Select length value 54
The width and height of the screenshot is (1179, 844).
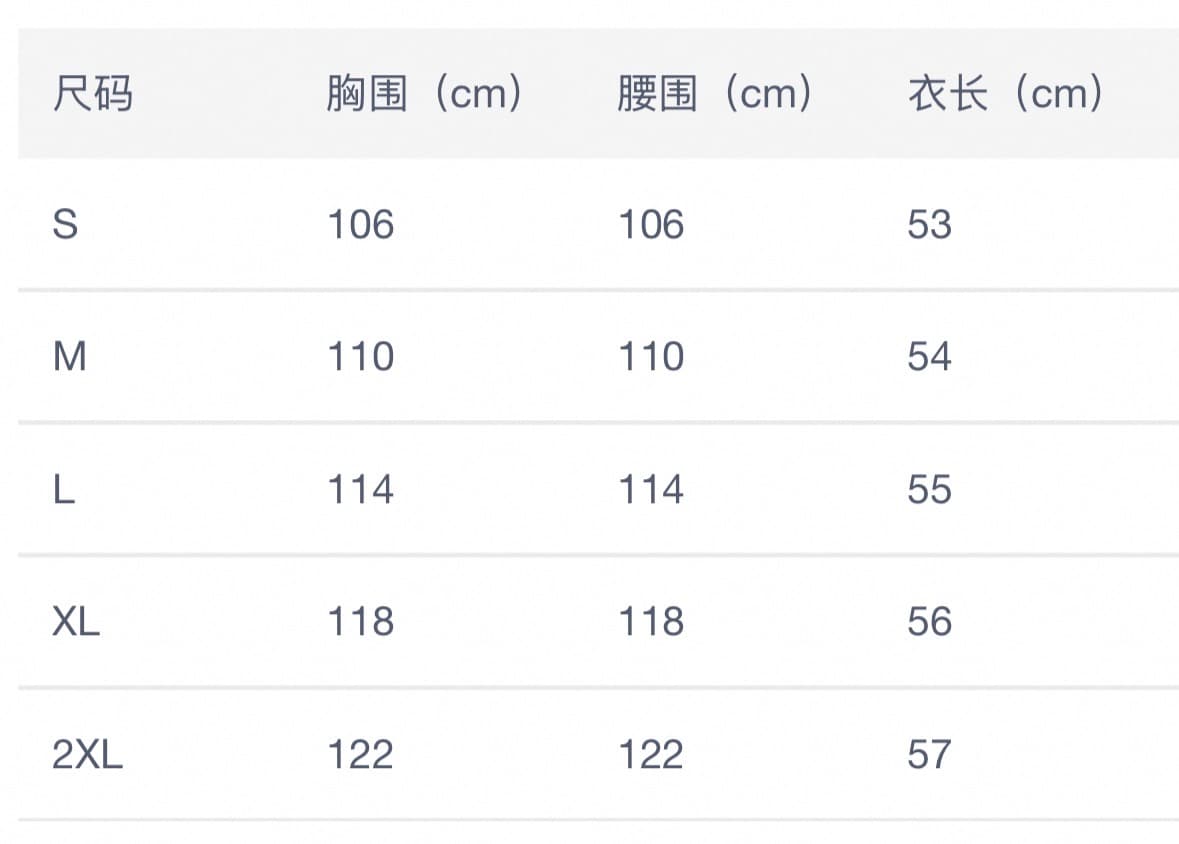[x=929, y=356]
